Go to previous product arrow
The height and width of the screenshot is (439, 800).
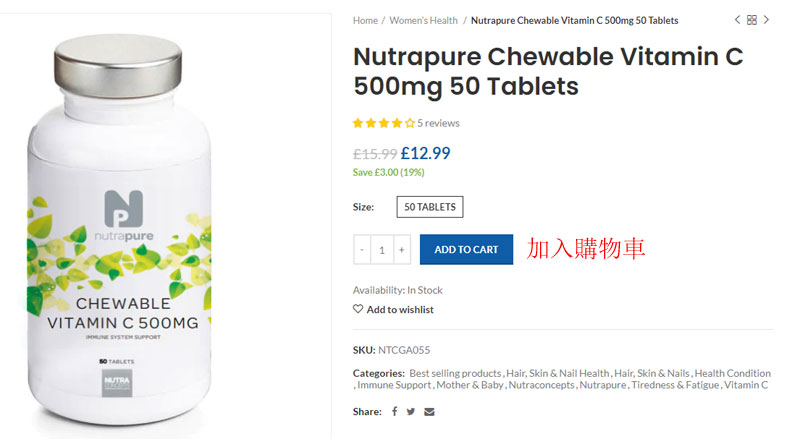(x=738, y=20)
